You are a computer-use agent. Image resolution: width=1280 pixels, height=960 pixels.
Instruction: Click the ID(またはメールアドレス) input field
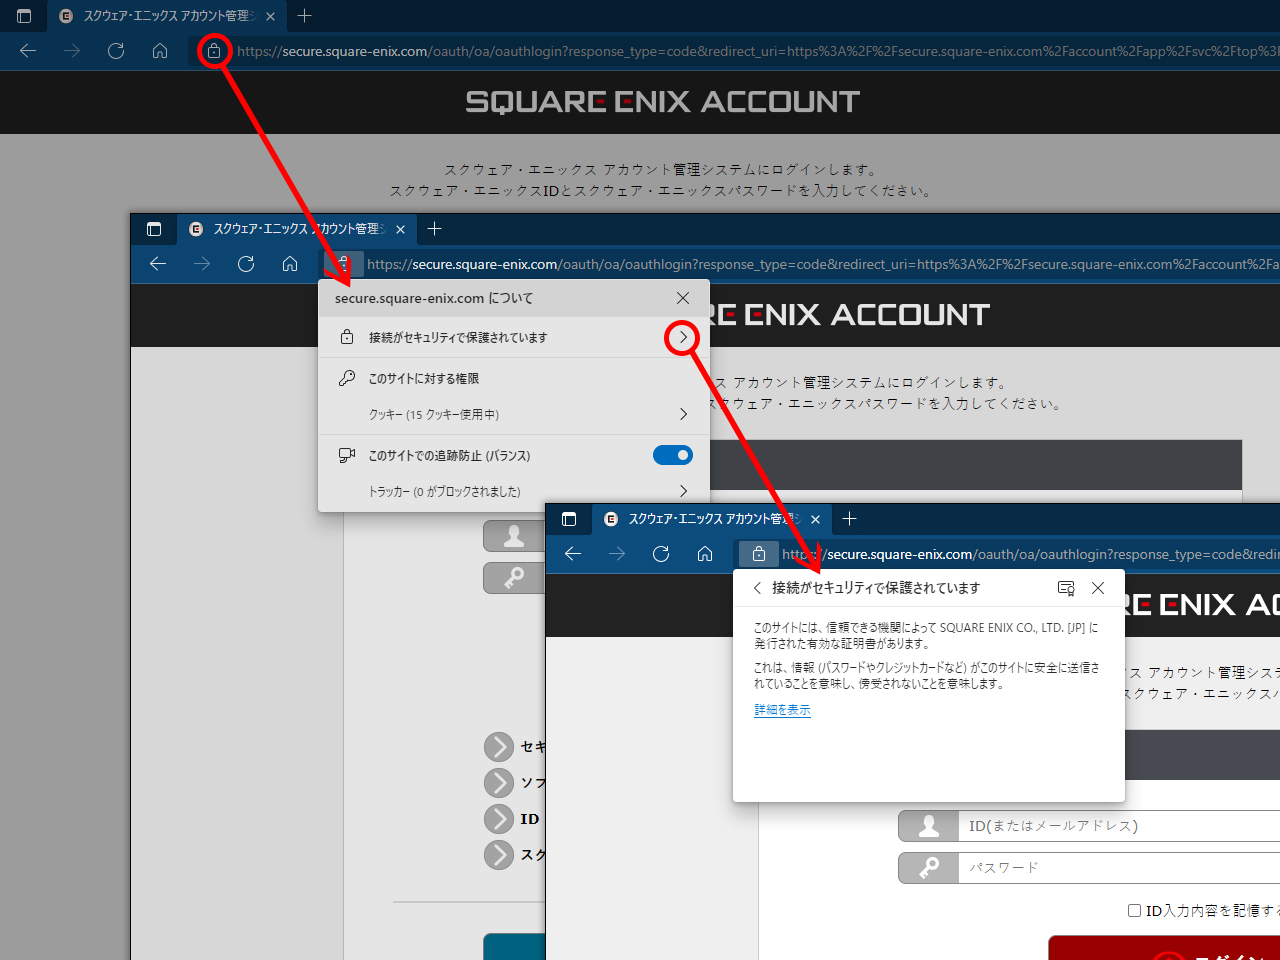[1119, 826]
